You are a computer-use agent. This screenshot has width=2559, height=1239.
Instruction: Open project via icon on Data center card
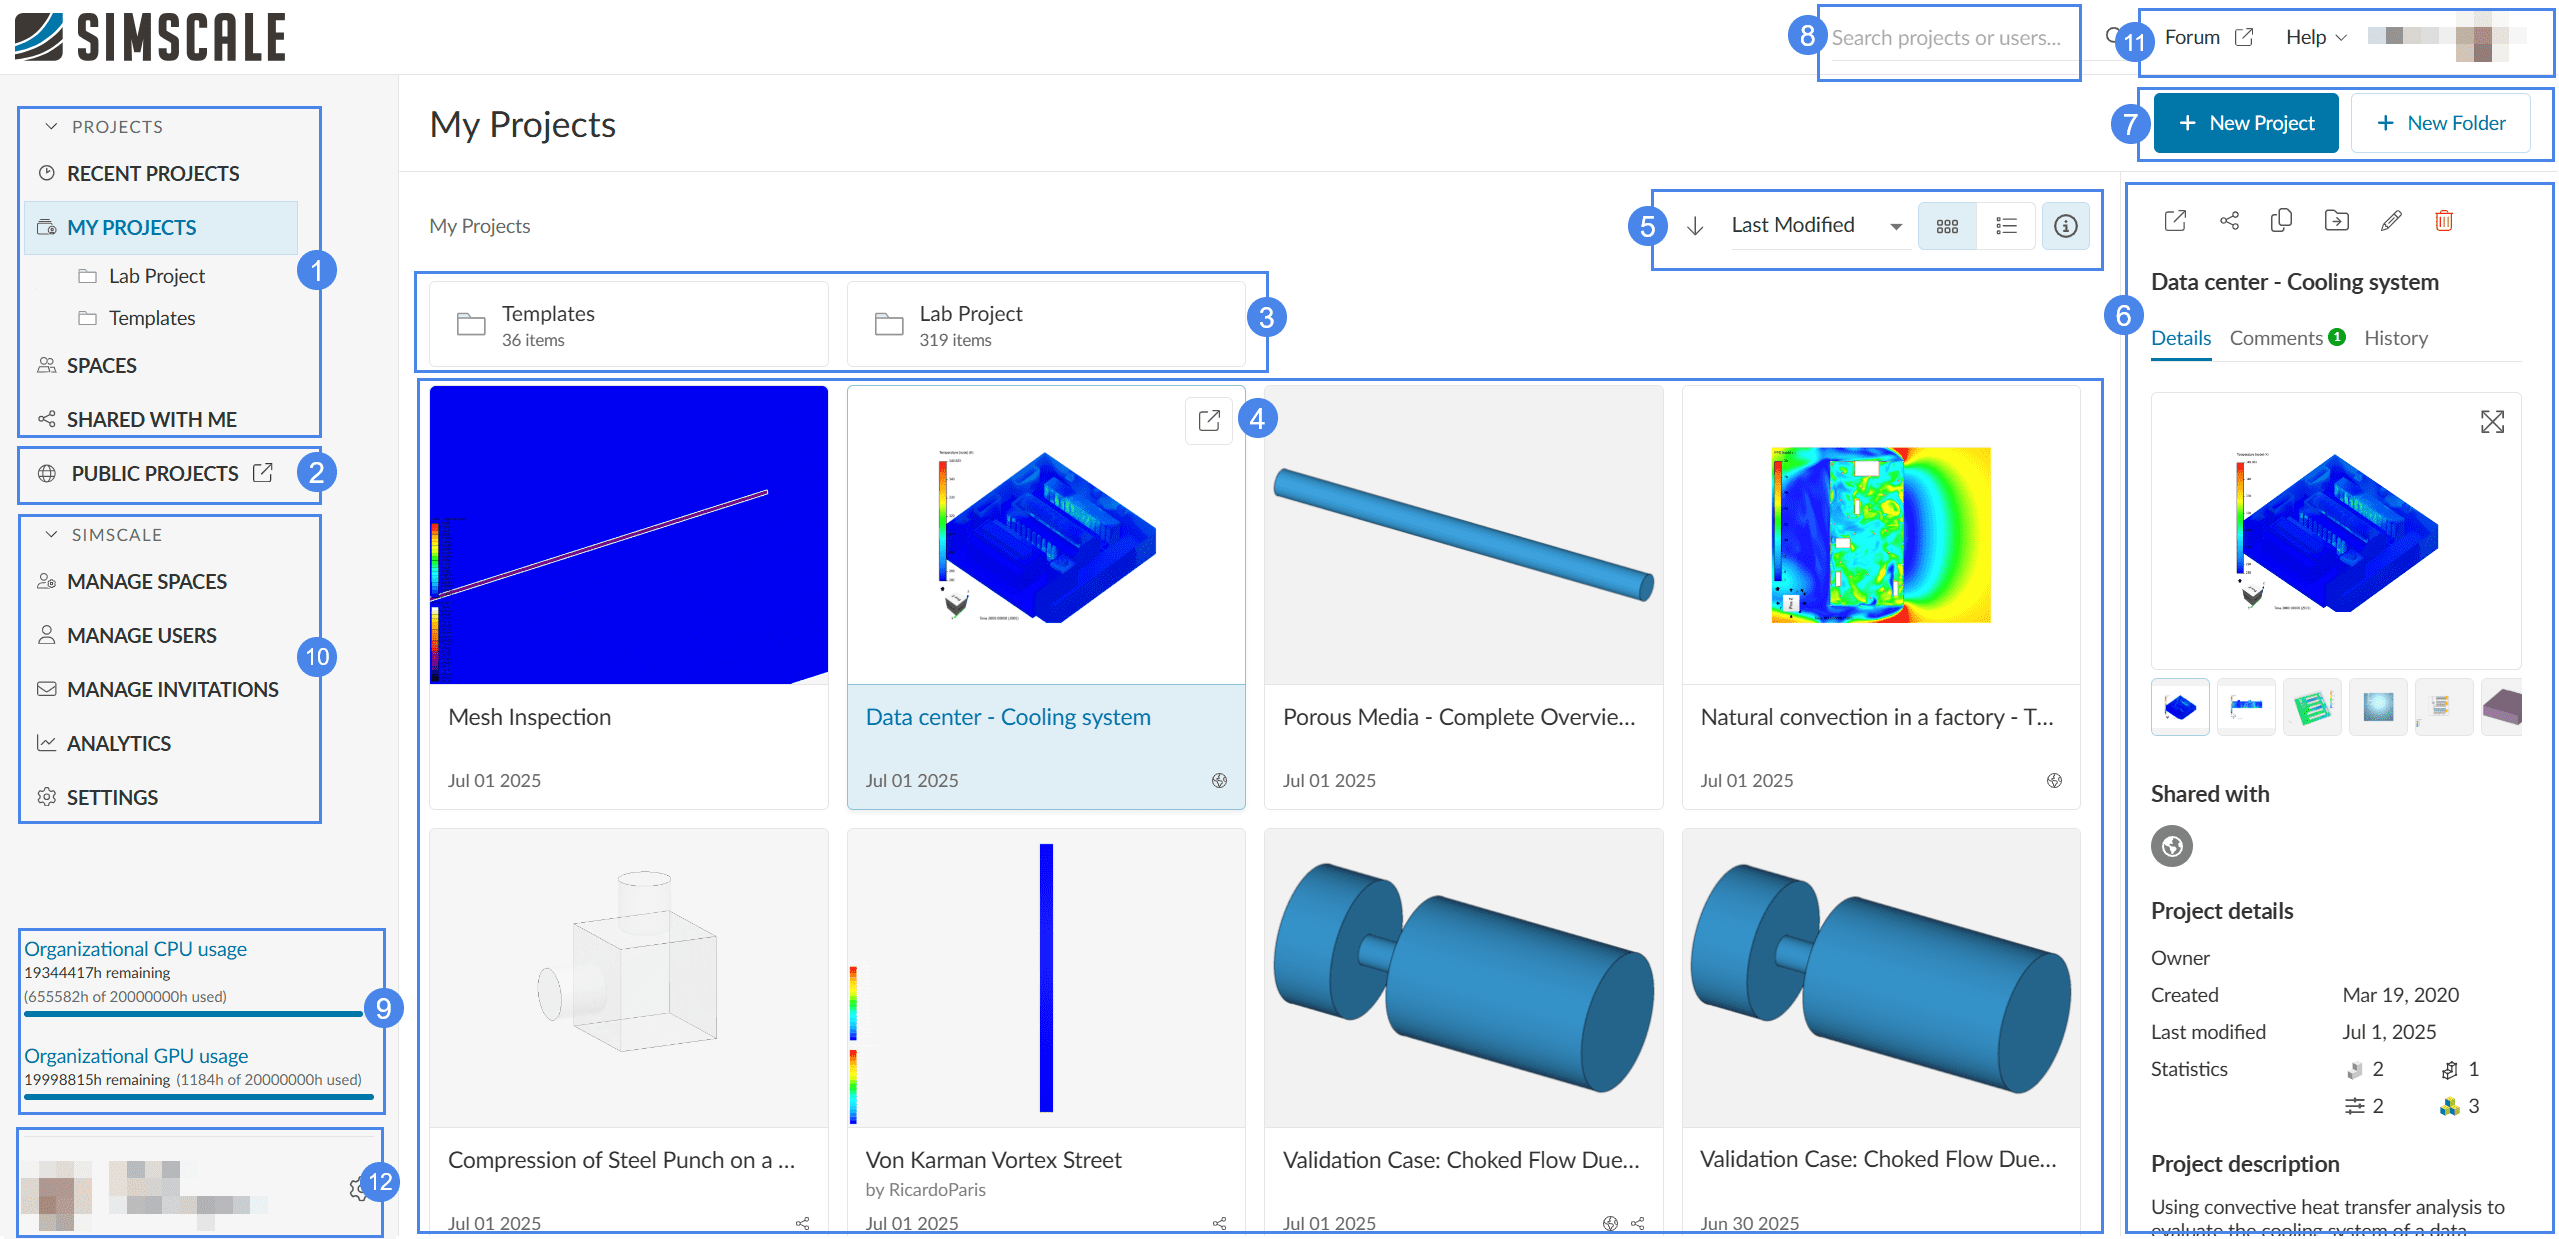[1209, 421]
